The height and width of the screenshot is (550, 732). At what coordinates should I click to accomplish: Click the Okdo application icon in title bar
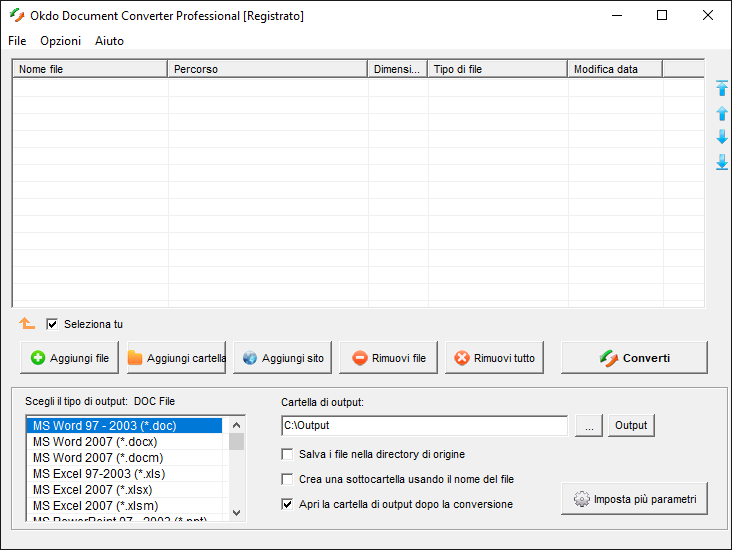[17, 15]
